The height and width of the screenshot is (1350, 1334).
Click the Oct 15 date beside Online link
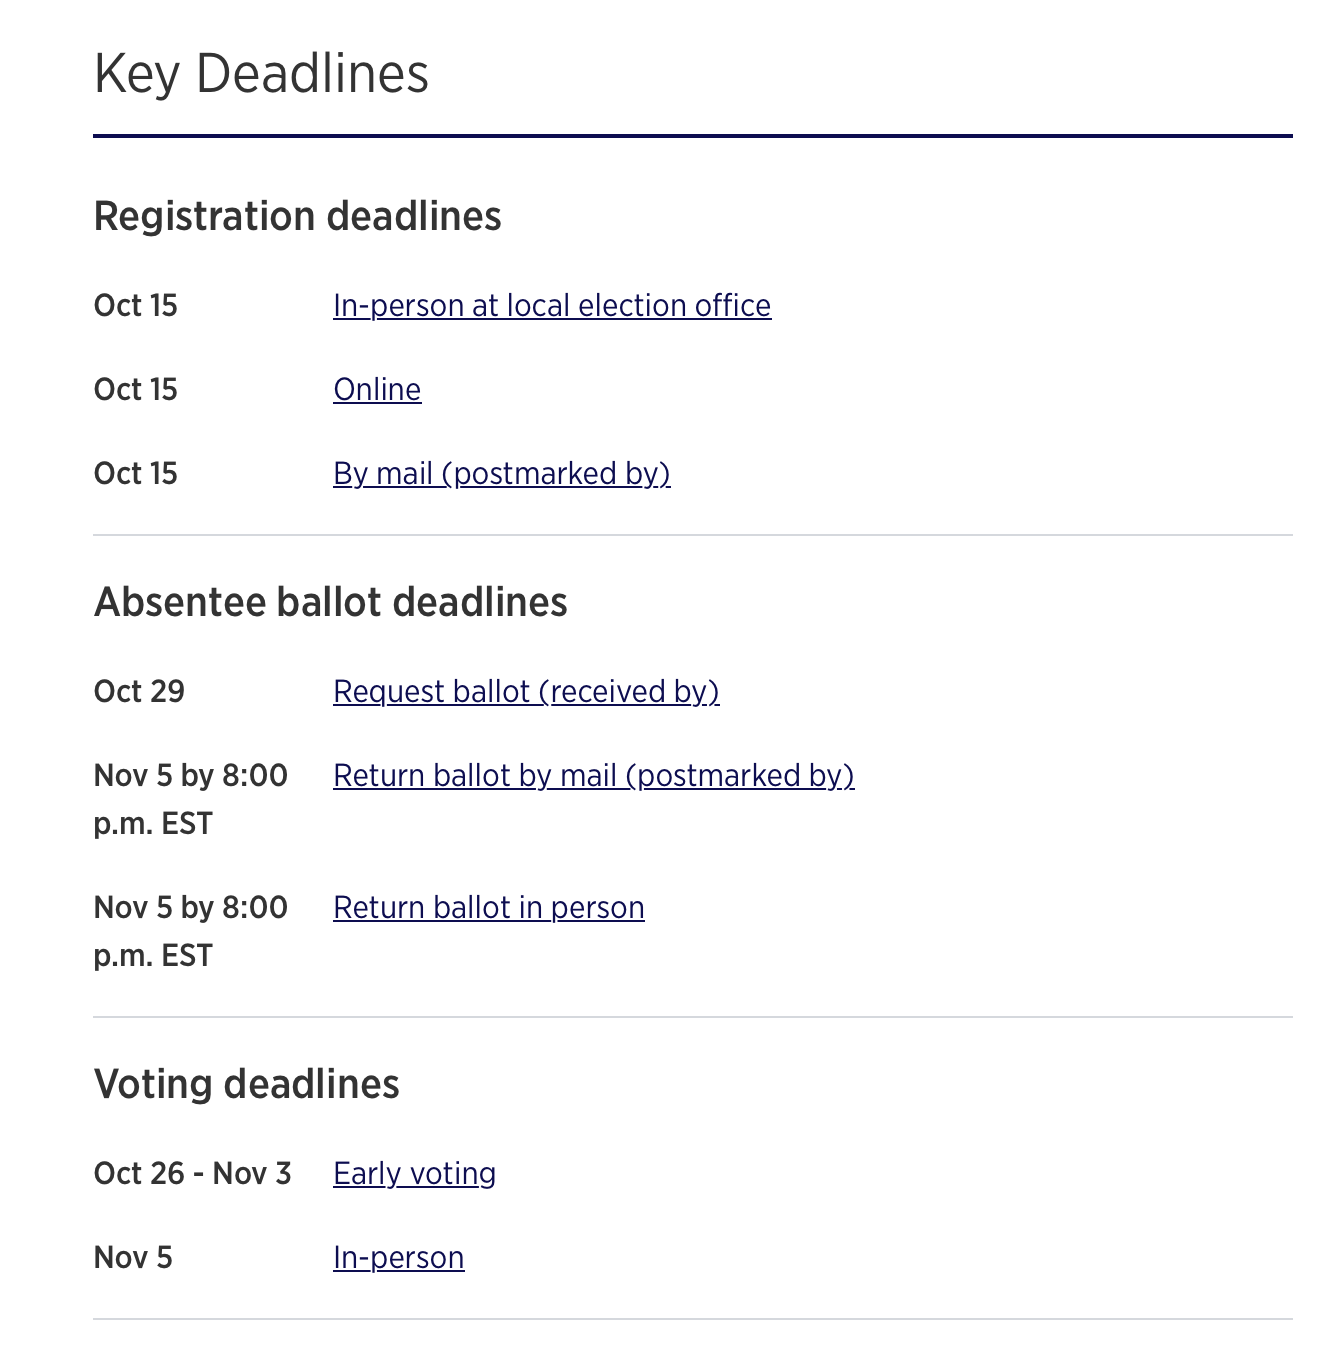point(135,390)
